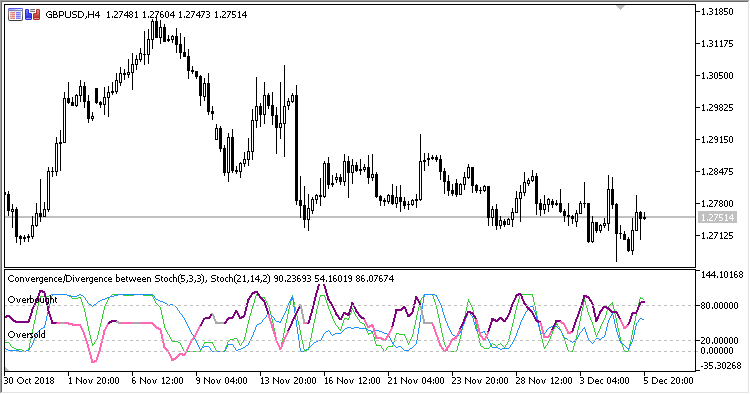
Task: Click the Oversold level label
Action: point(27,335)
